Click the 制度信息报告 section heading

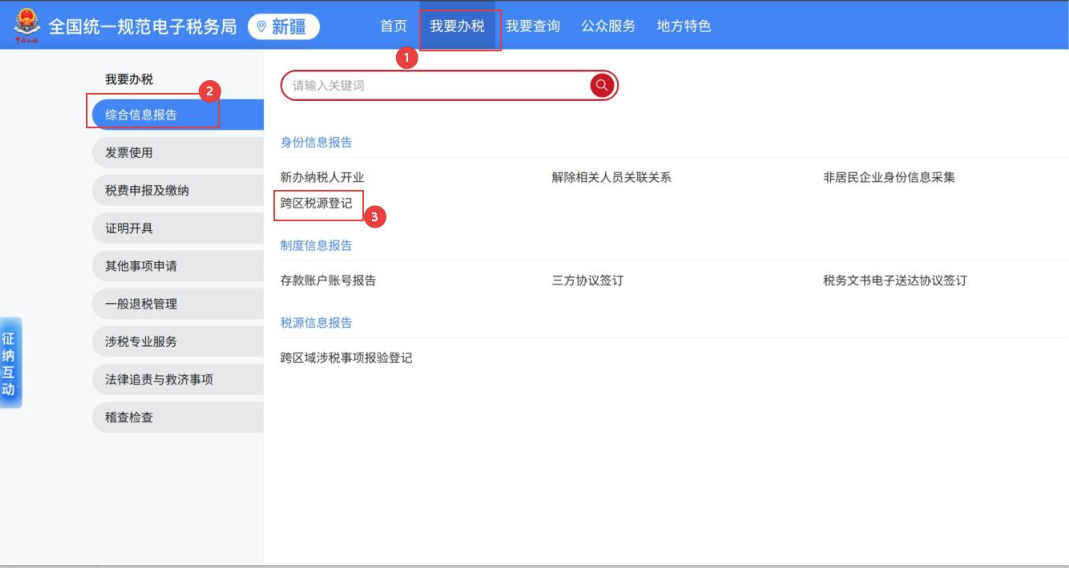[x=316, y=245]
